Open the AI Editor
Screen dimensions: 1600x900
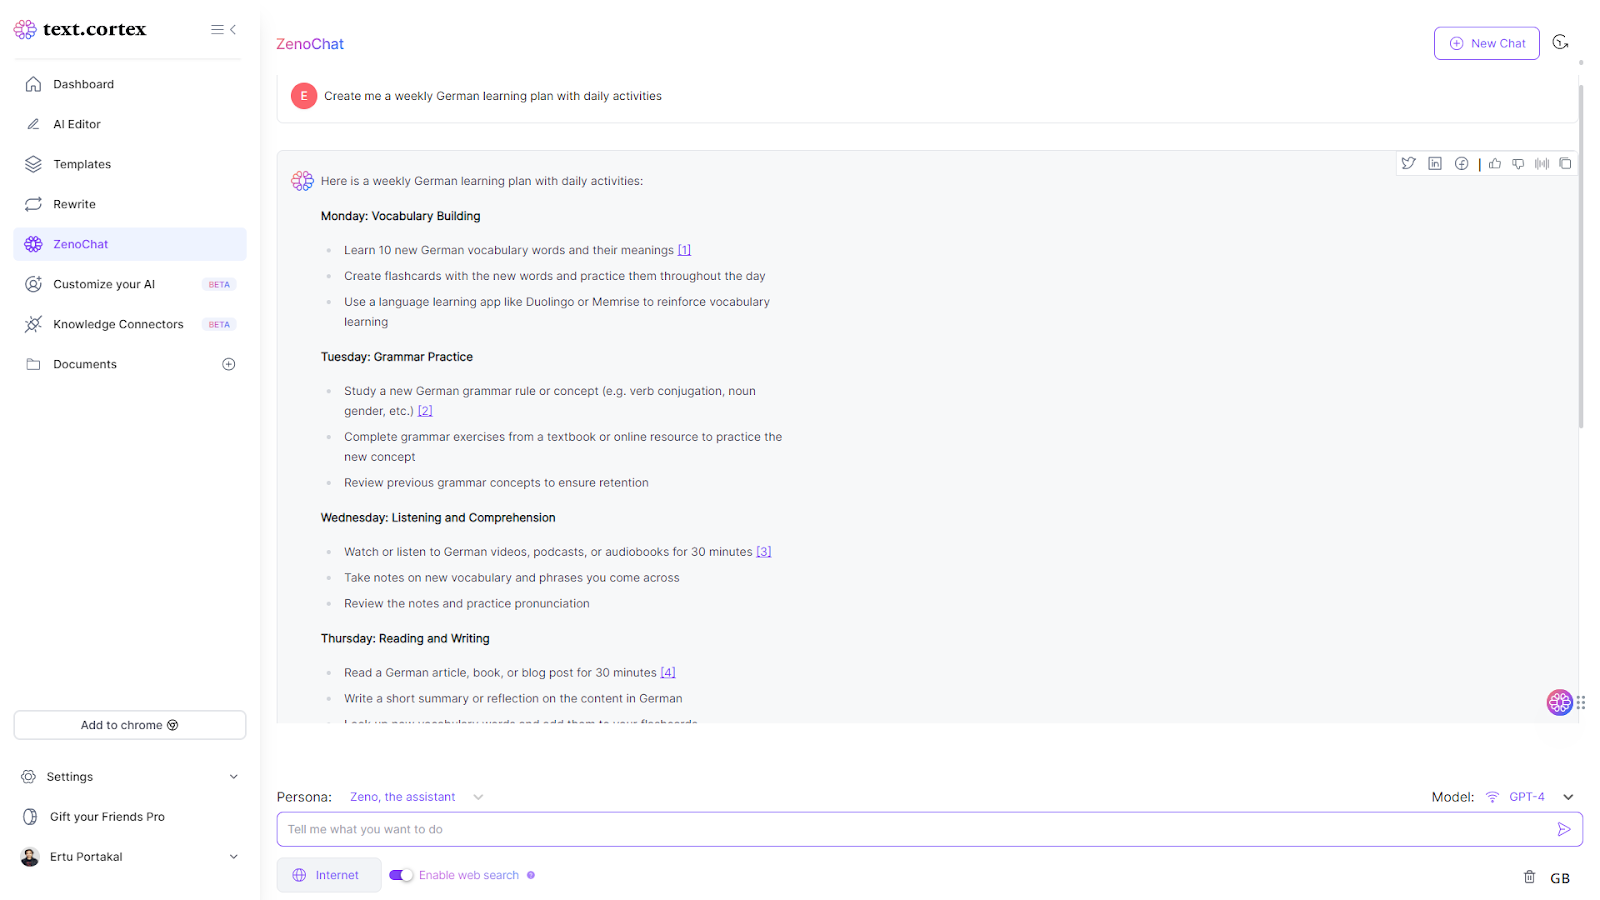coord(130,124)
